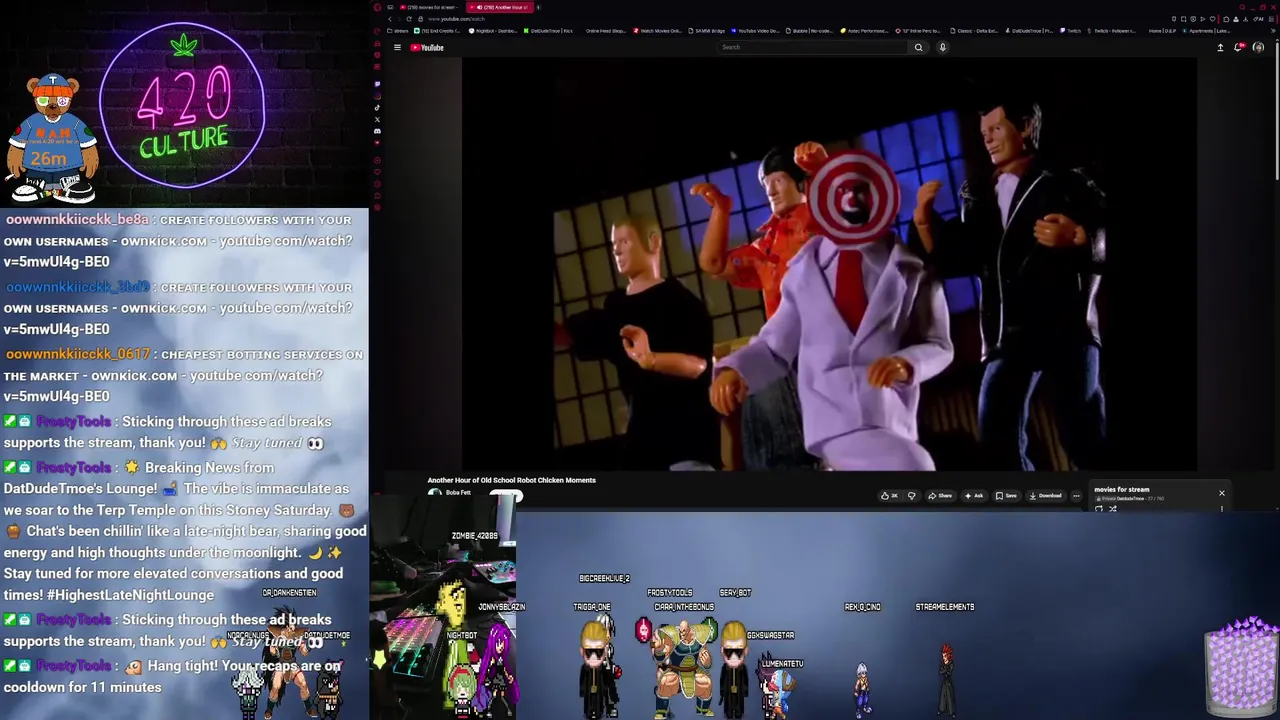
Task: Go to the YouTube home logo
Action: [427, 47]
